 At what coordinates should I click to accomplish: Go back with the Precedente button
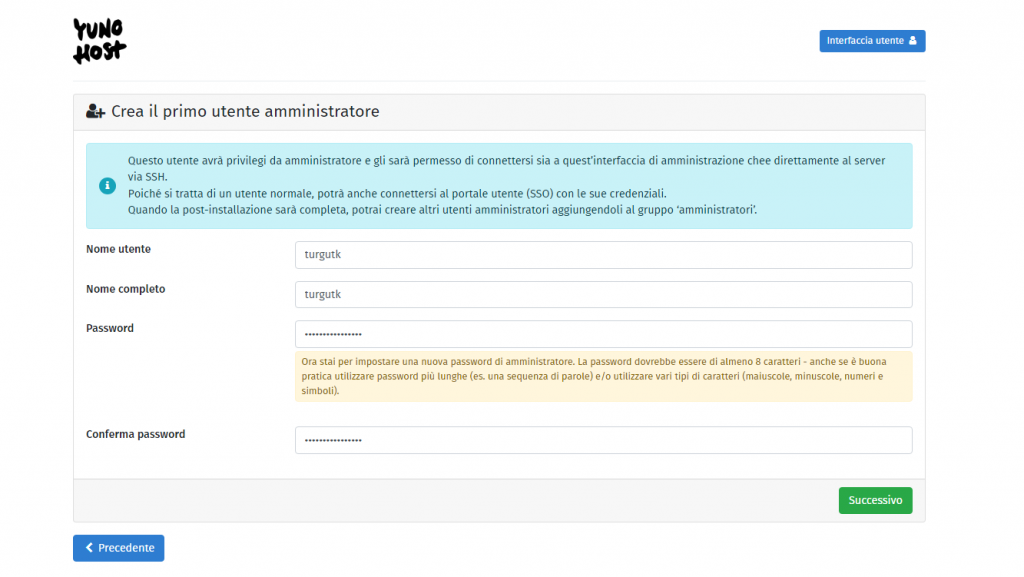[119, 548]
